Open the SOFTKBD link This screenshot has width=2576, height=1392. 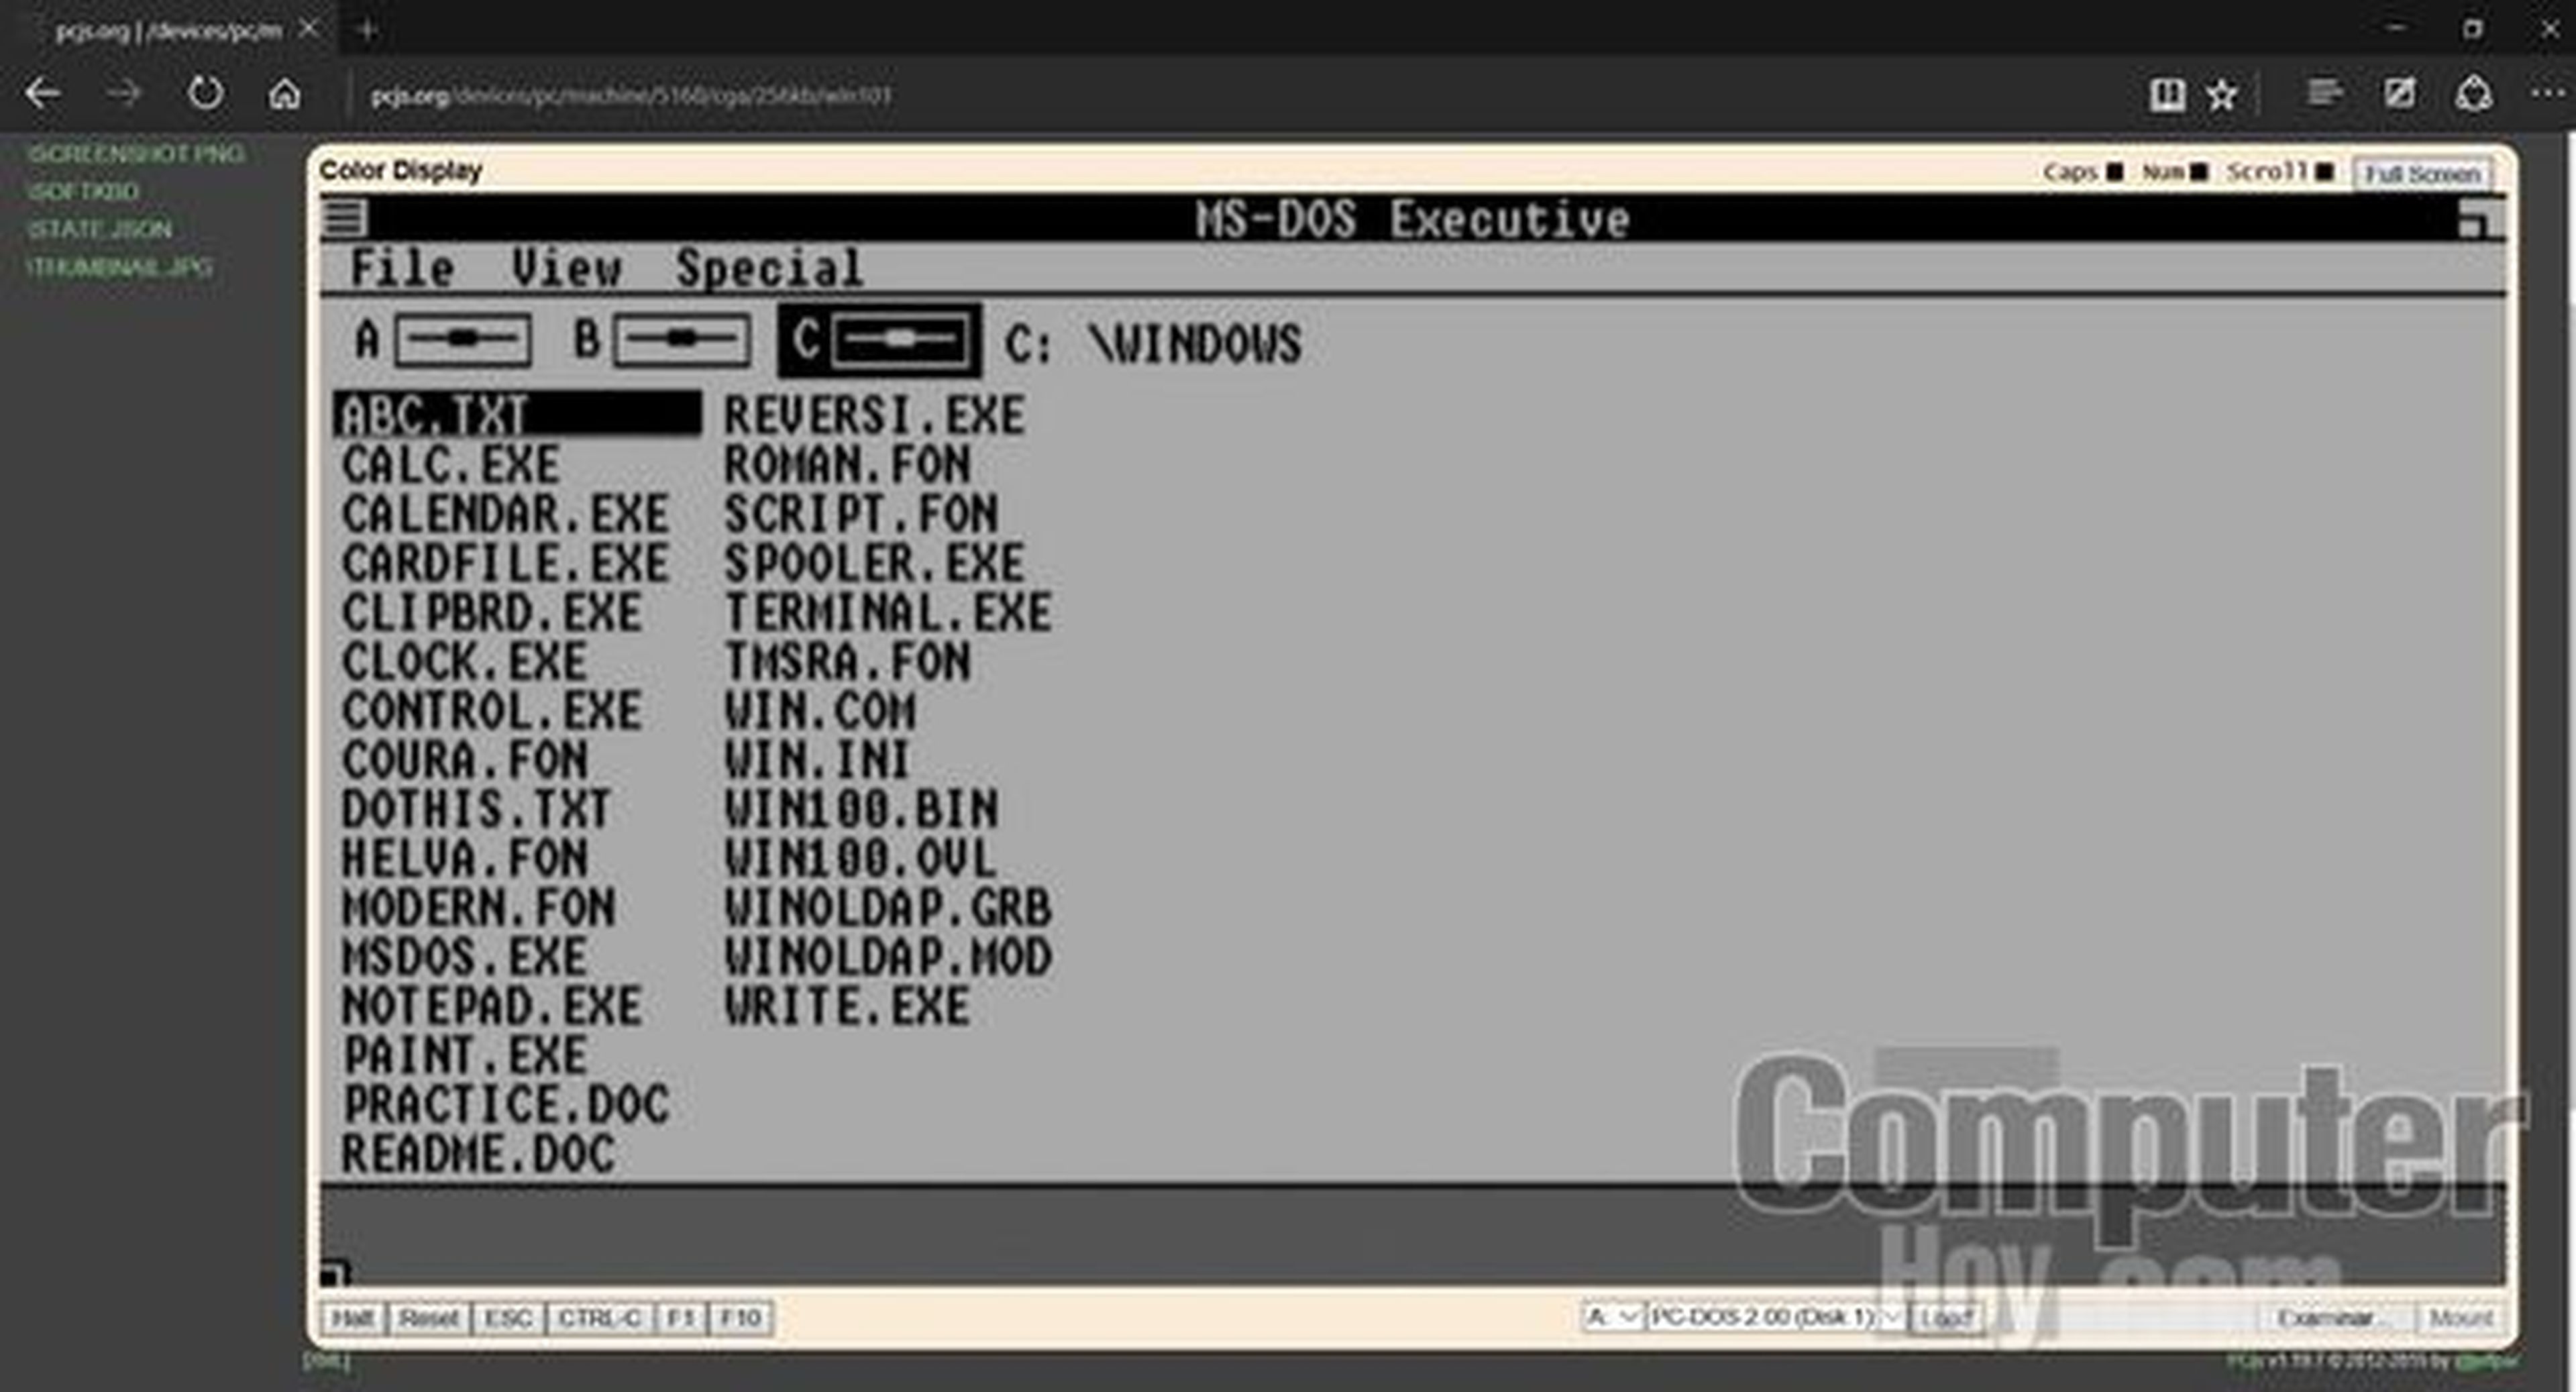tap(83, 191)
